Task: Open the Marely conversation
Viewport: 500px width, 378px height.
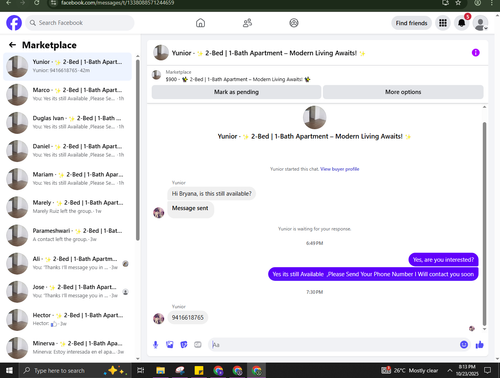Action: pyautogui.click(x=67, y=207)
